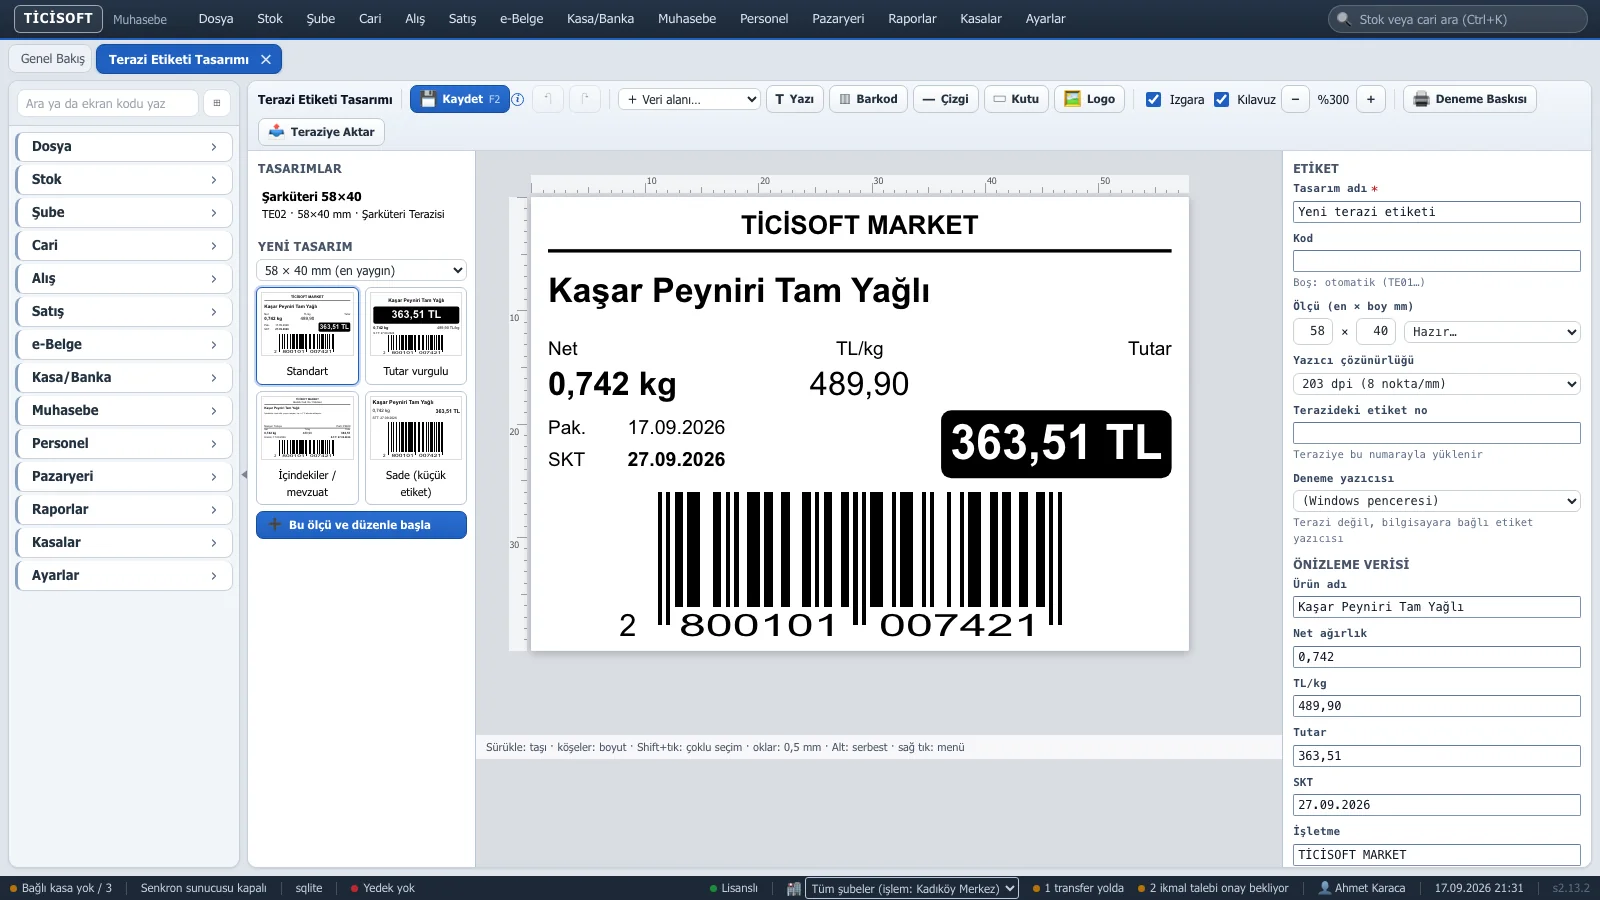The image size is (1600, 900).
Task: Click Bu ölçü ve düzenle başla button
Action: 361,525
